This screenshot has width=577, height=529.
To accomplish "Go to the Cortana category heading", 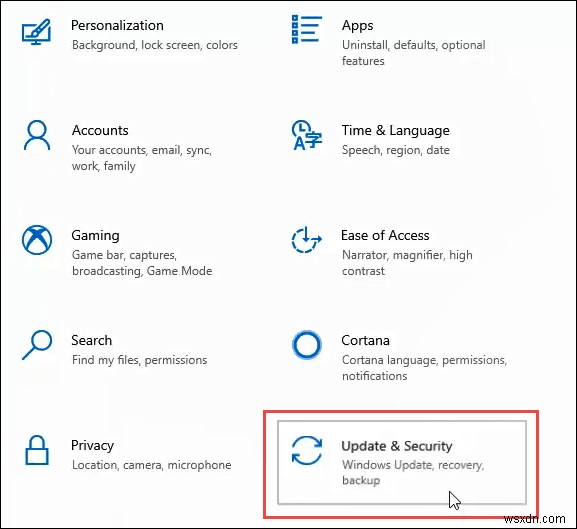I will (x=365, y=340).
